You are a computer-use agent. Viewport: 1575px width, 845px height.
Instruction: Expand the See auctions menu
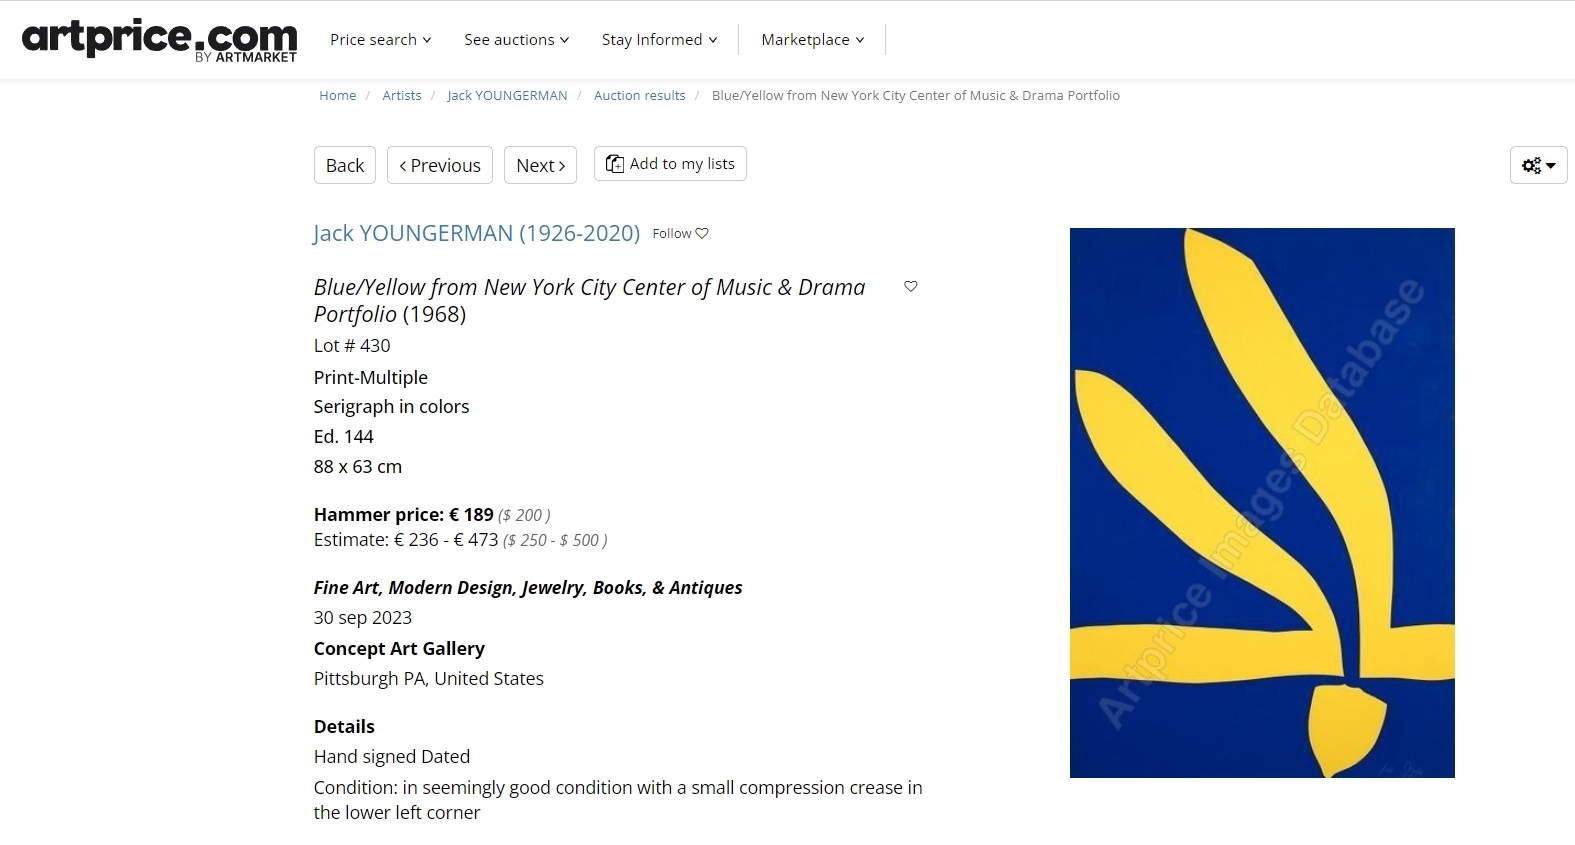(517, 39)
